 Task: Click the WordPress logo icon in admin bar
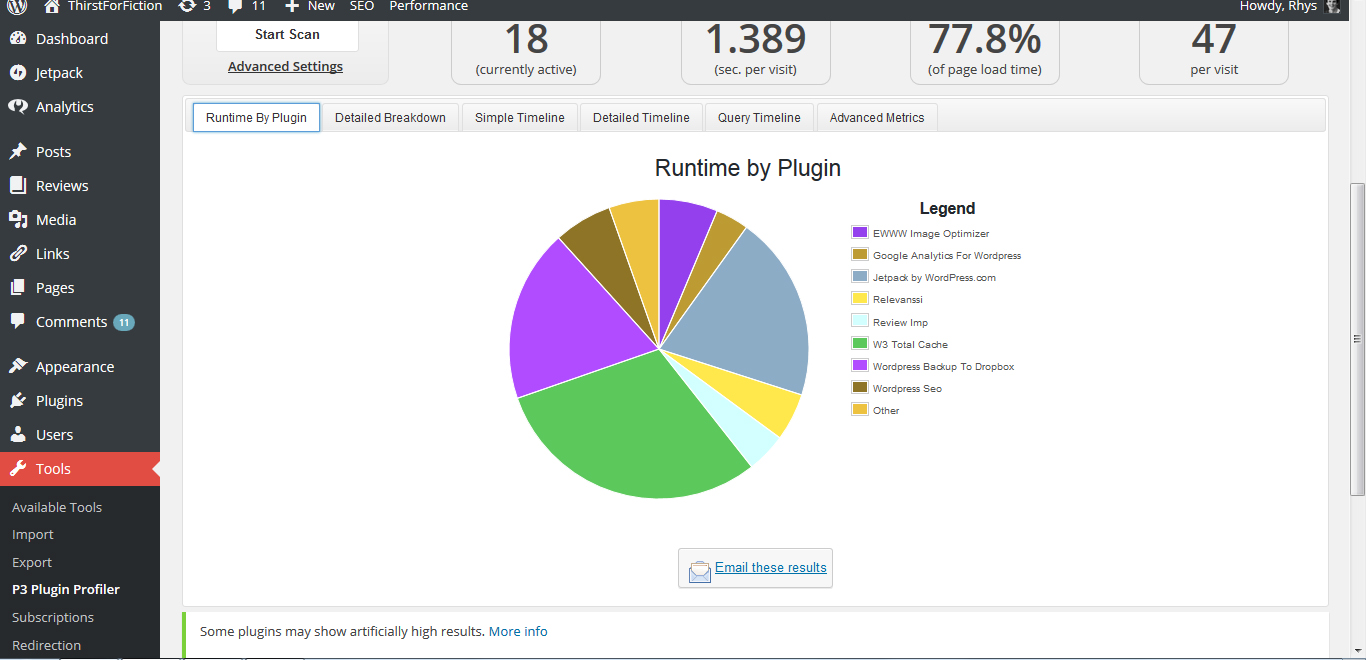(x=17, y=6)
